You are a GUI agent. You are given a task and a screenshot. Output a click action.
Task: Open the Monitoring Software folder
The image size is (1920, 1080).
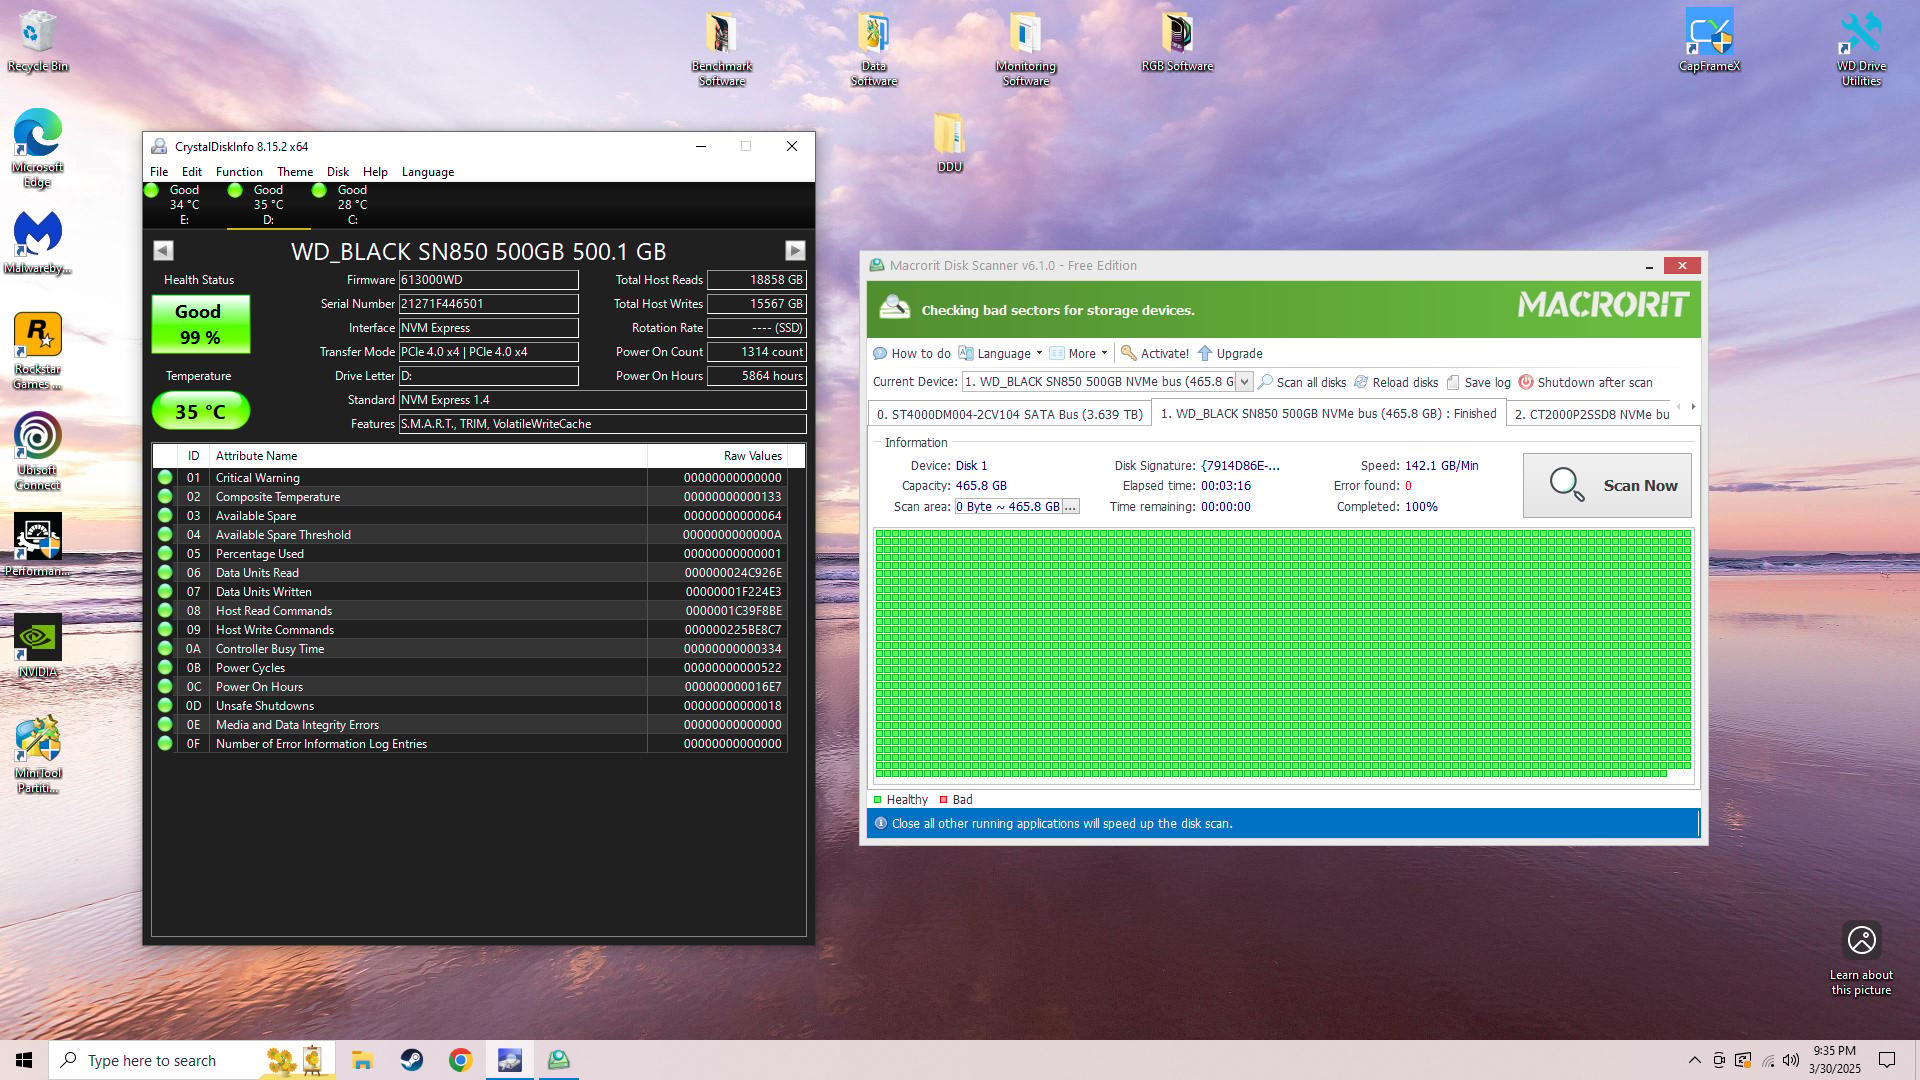click(x=1026, y=49)
